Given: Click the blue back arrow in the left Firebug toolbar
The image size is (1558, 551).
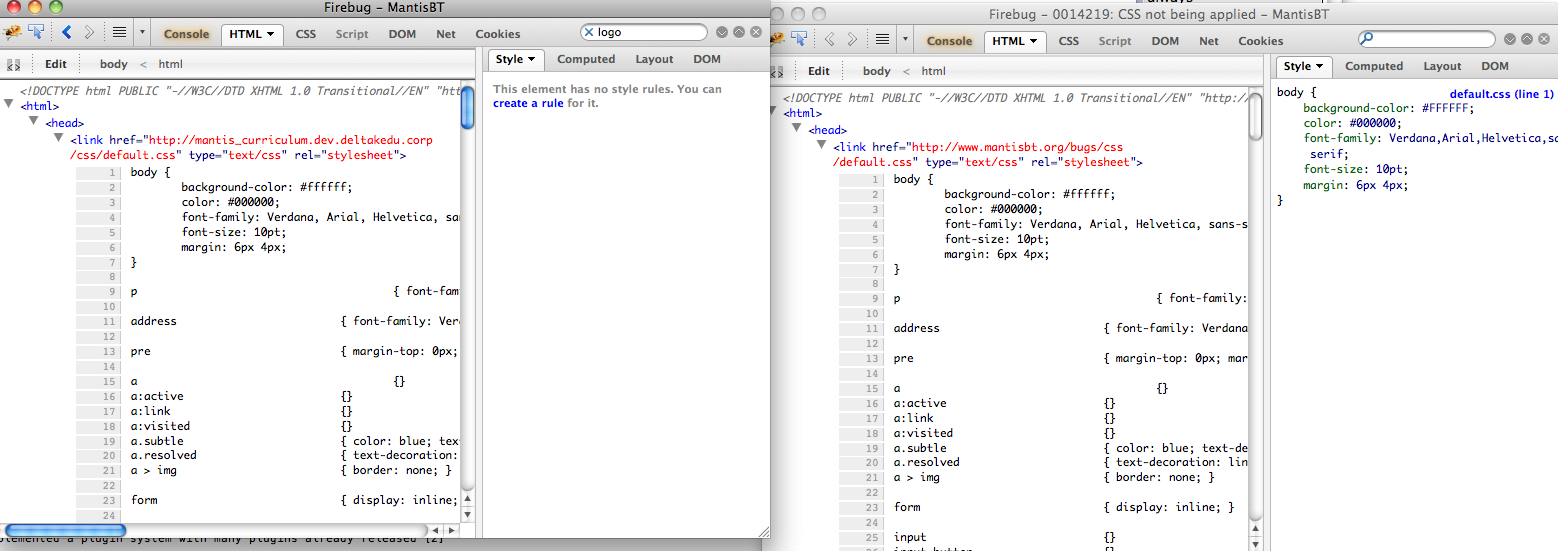Looking at the screenshot, I should pos(67,33).
